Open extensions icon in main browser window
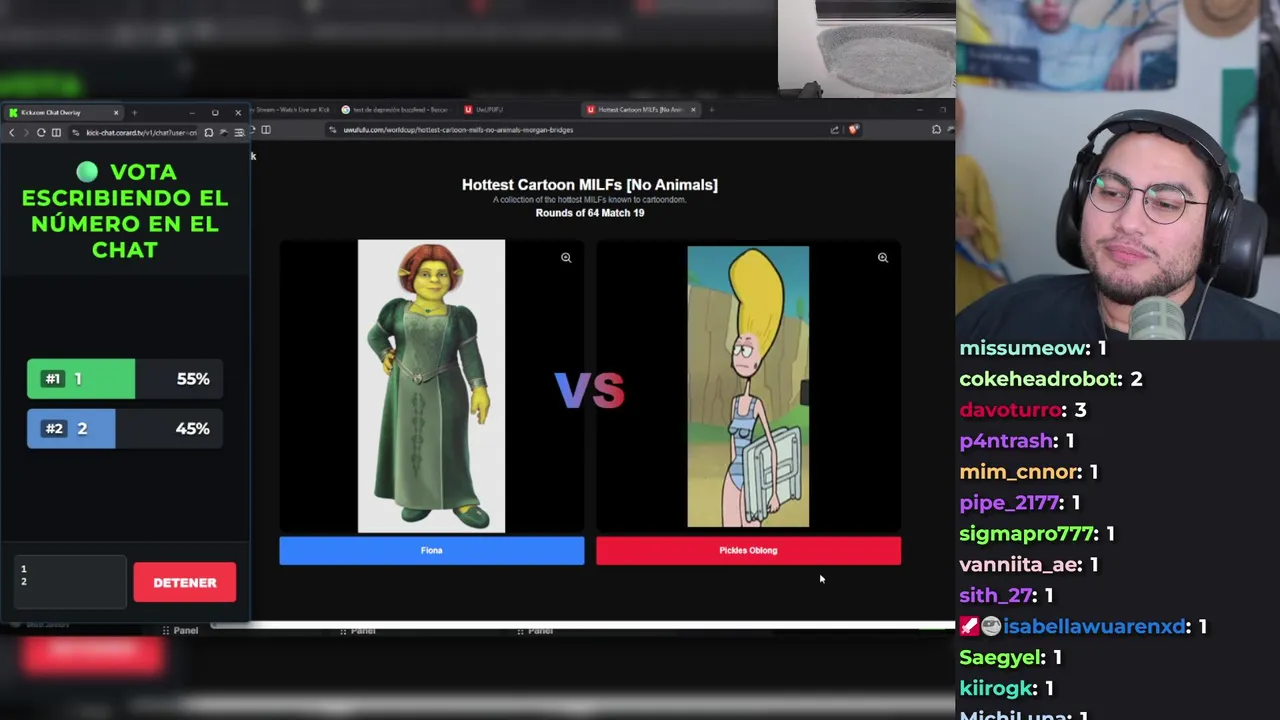 [936, 129]
